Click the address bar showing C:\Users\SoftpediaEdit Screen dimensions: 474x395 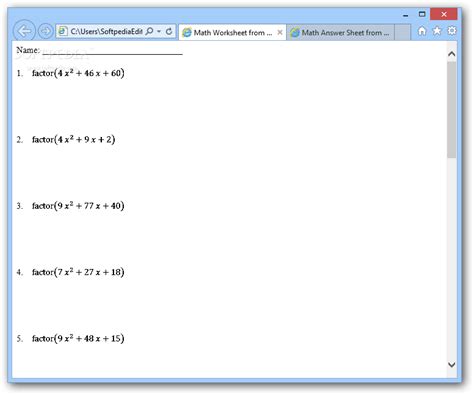pos(106,31)
